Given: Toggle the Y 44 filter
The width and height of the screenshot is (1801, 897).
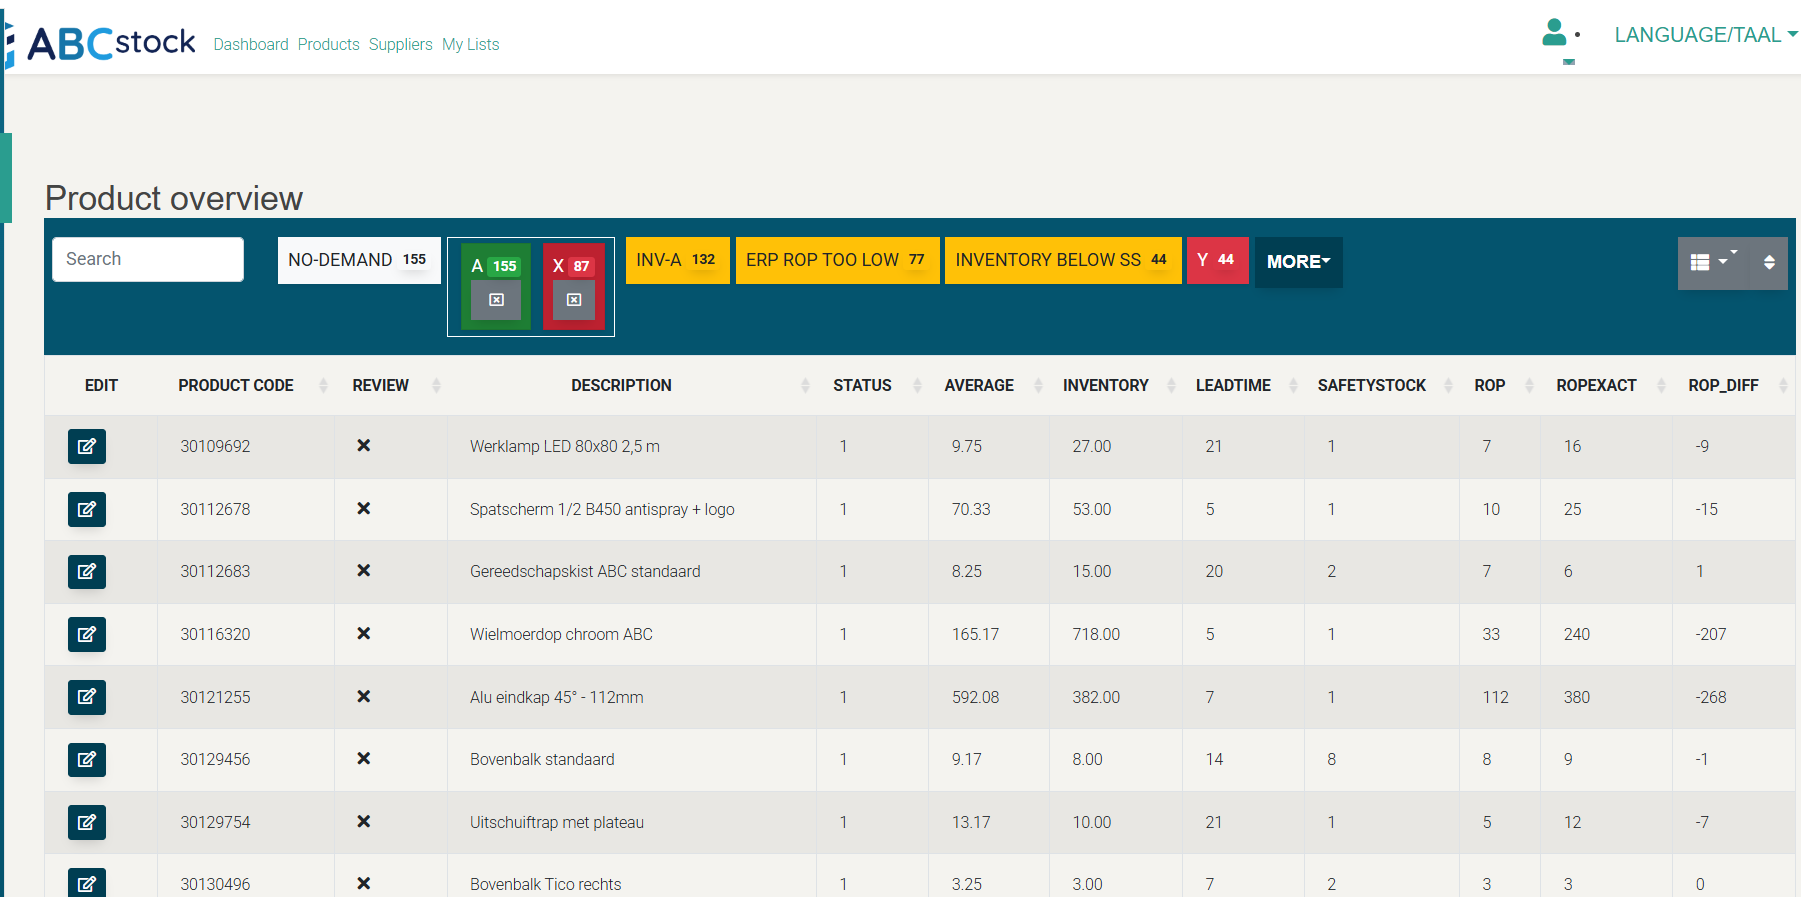Looking at the screenshot, I should pos(1217,260).
